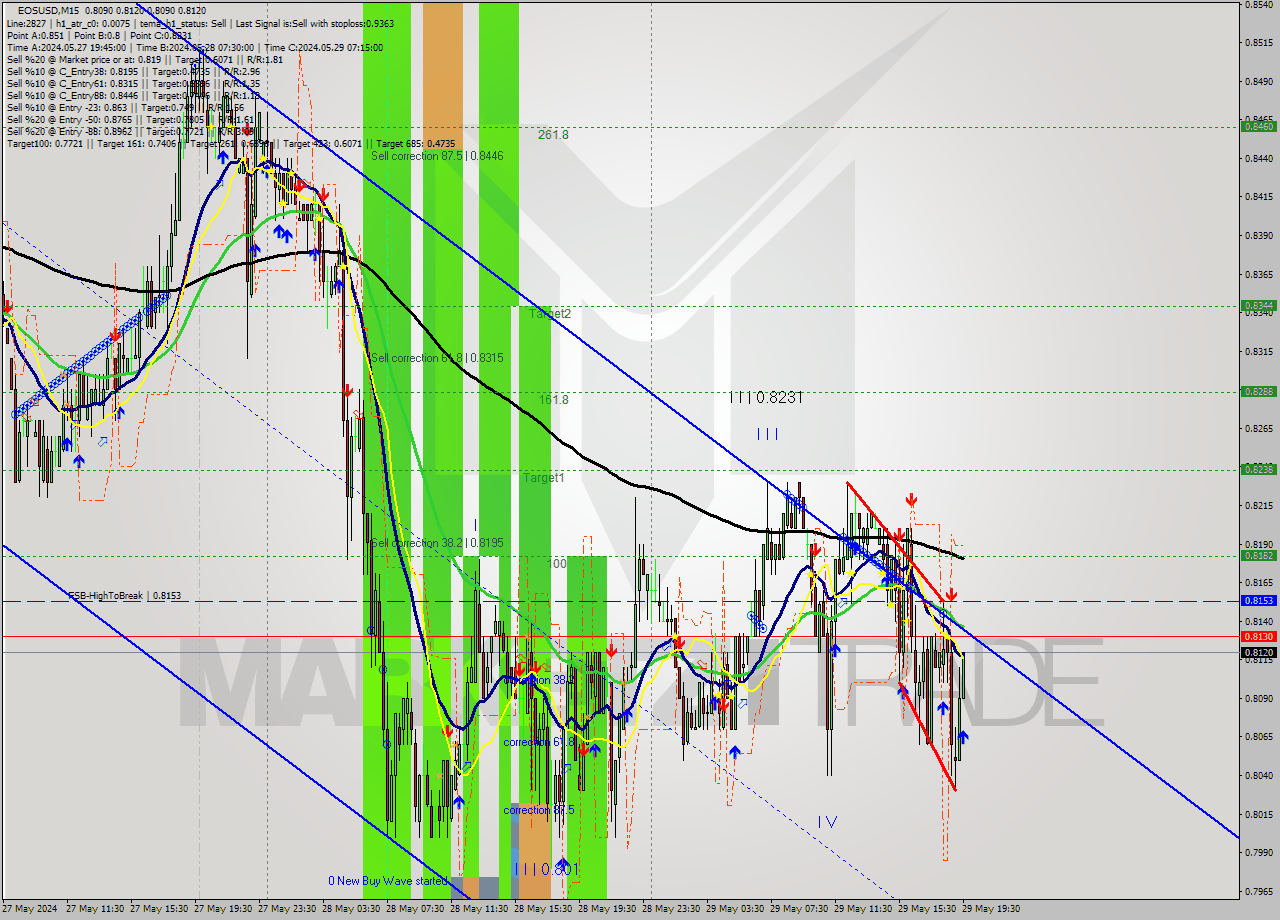Click the 0.8040 price axis value
The height and width of the screenshot is (920, 1280).
tap(1258, 775)
